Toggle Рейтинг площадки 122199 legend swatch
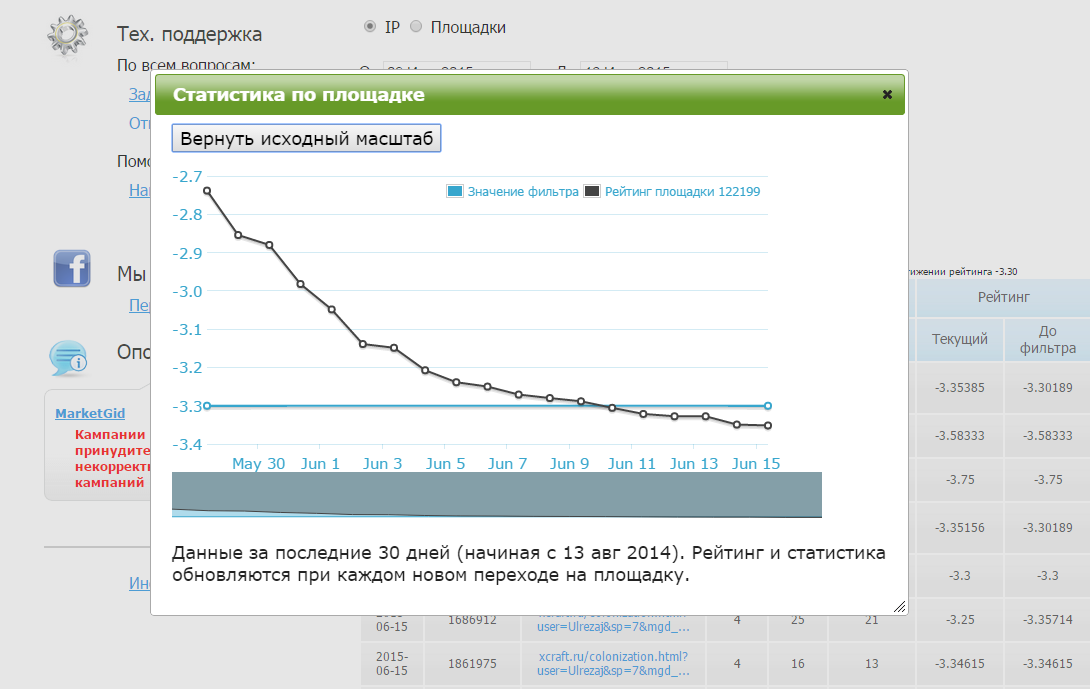Screen dimensions: 1090x689 pos(592,191)
